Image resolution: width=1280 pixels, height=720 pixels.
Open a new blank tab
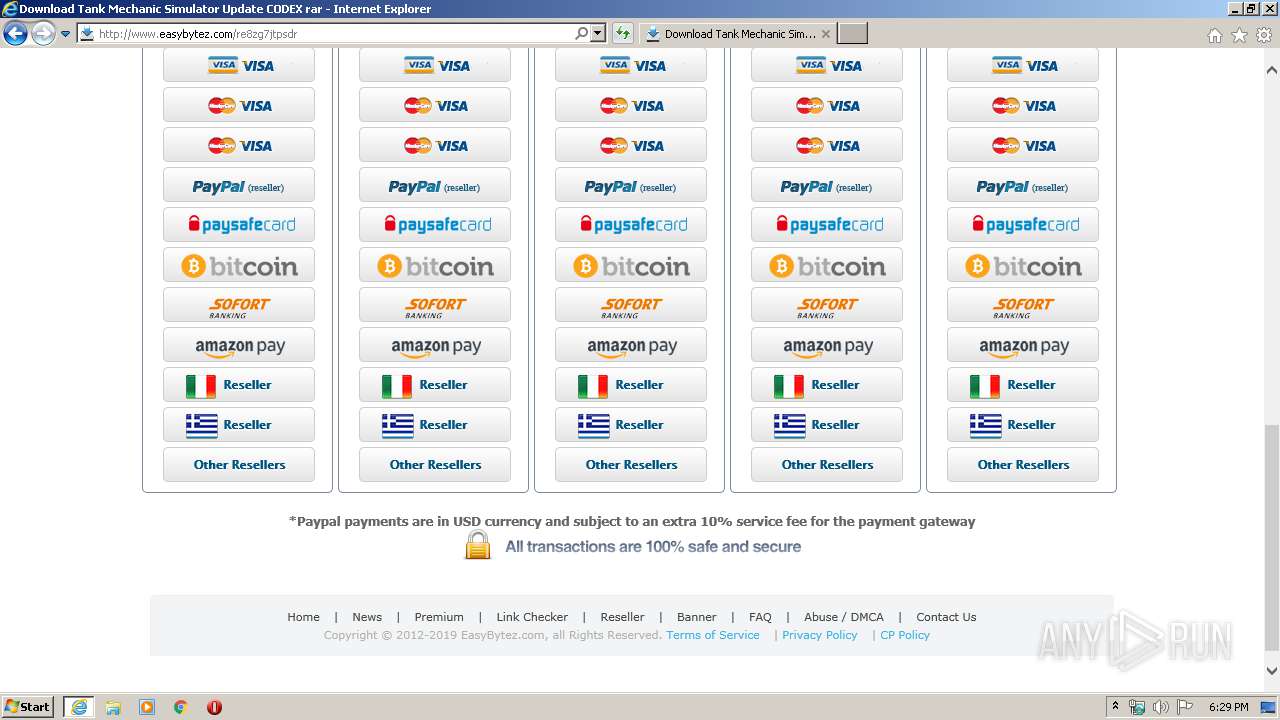click(852, 34)
